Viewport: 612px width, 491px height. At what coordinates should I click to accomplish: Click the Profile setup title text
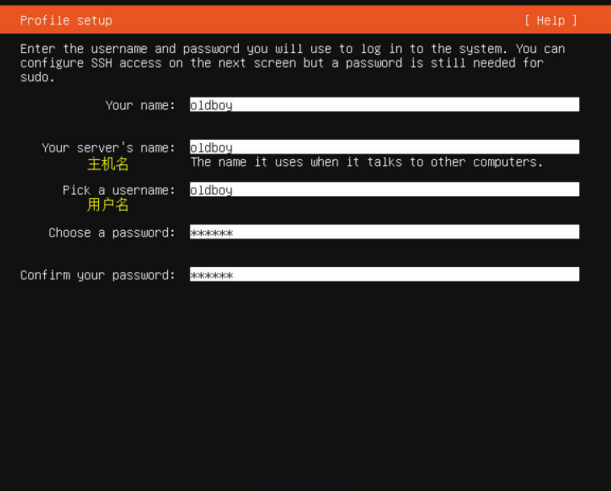click(x=66, y=20)
